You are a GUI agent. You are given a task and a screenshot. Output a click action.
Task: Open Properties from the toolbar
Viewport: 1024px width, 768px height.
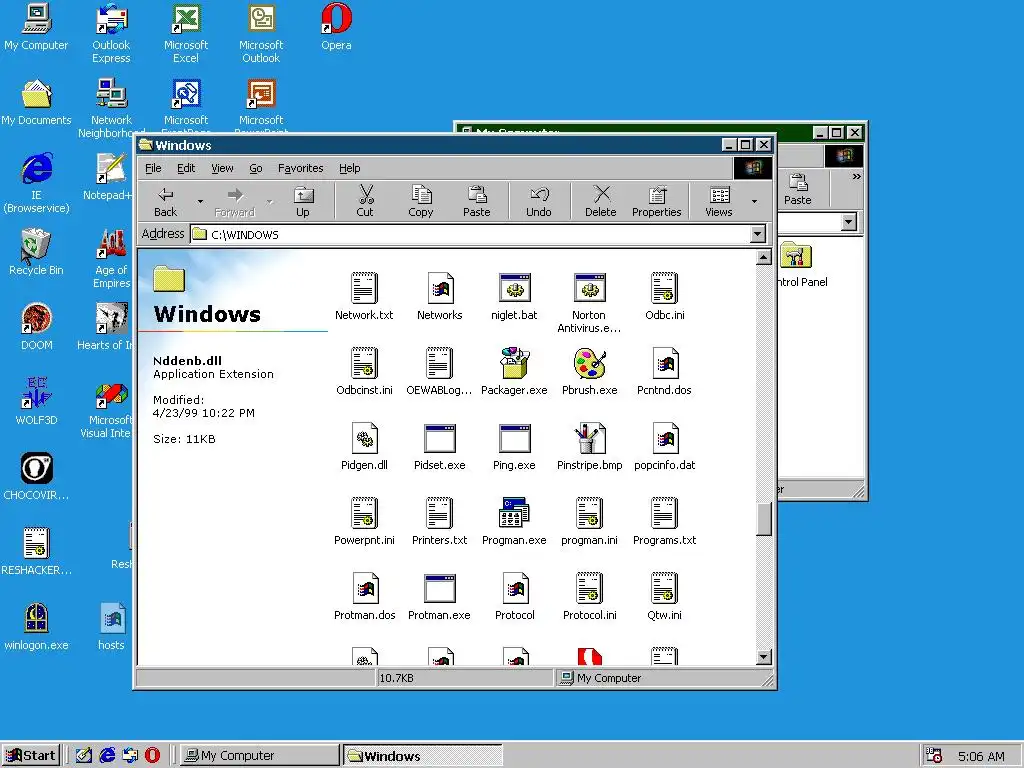656,201
